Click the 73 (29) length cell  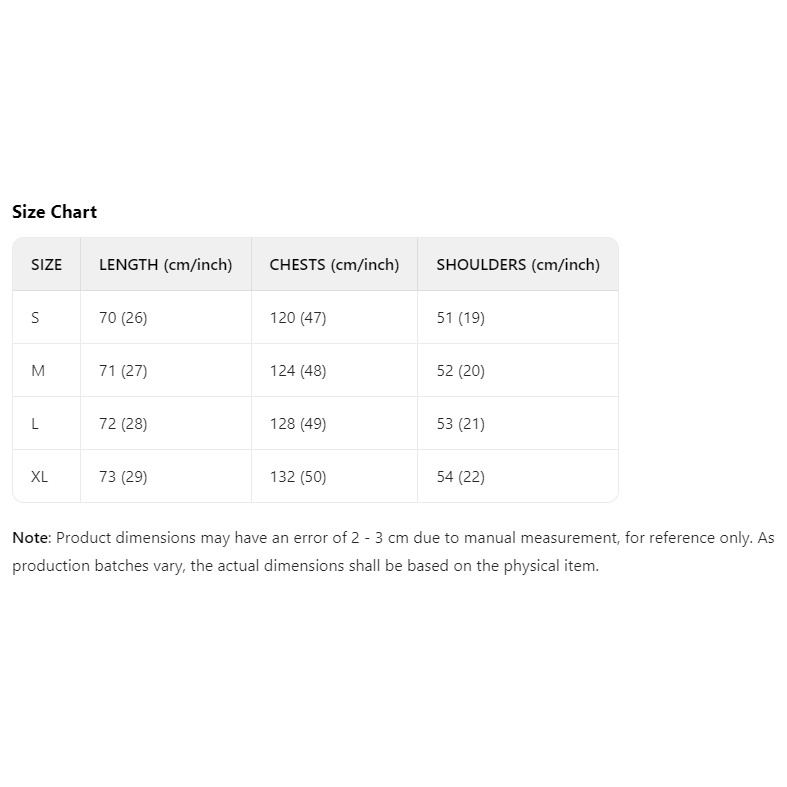(x=123, y=477)
